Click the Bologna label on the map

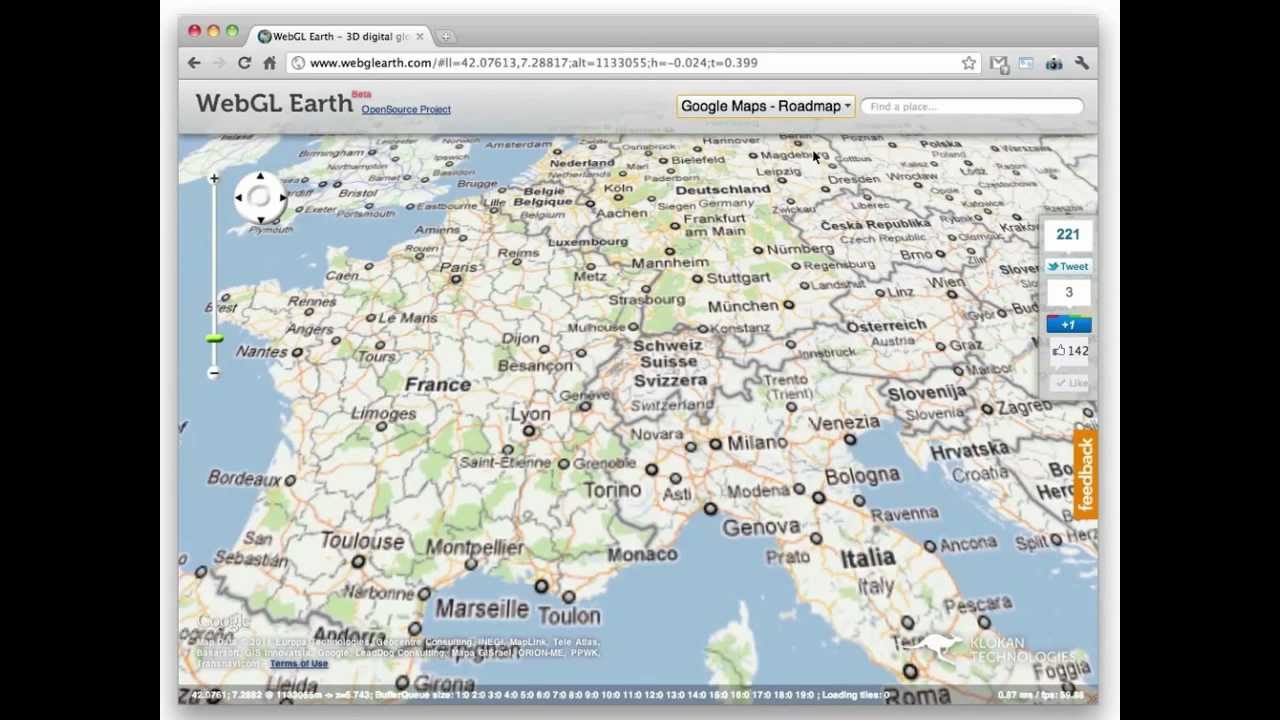(862, 475)
